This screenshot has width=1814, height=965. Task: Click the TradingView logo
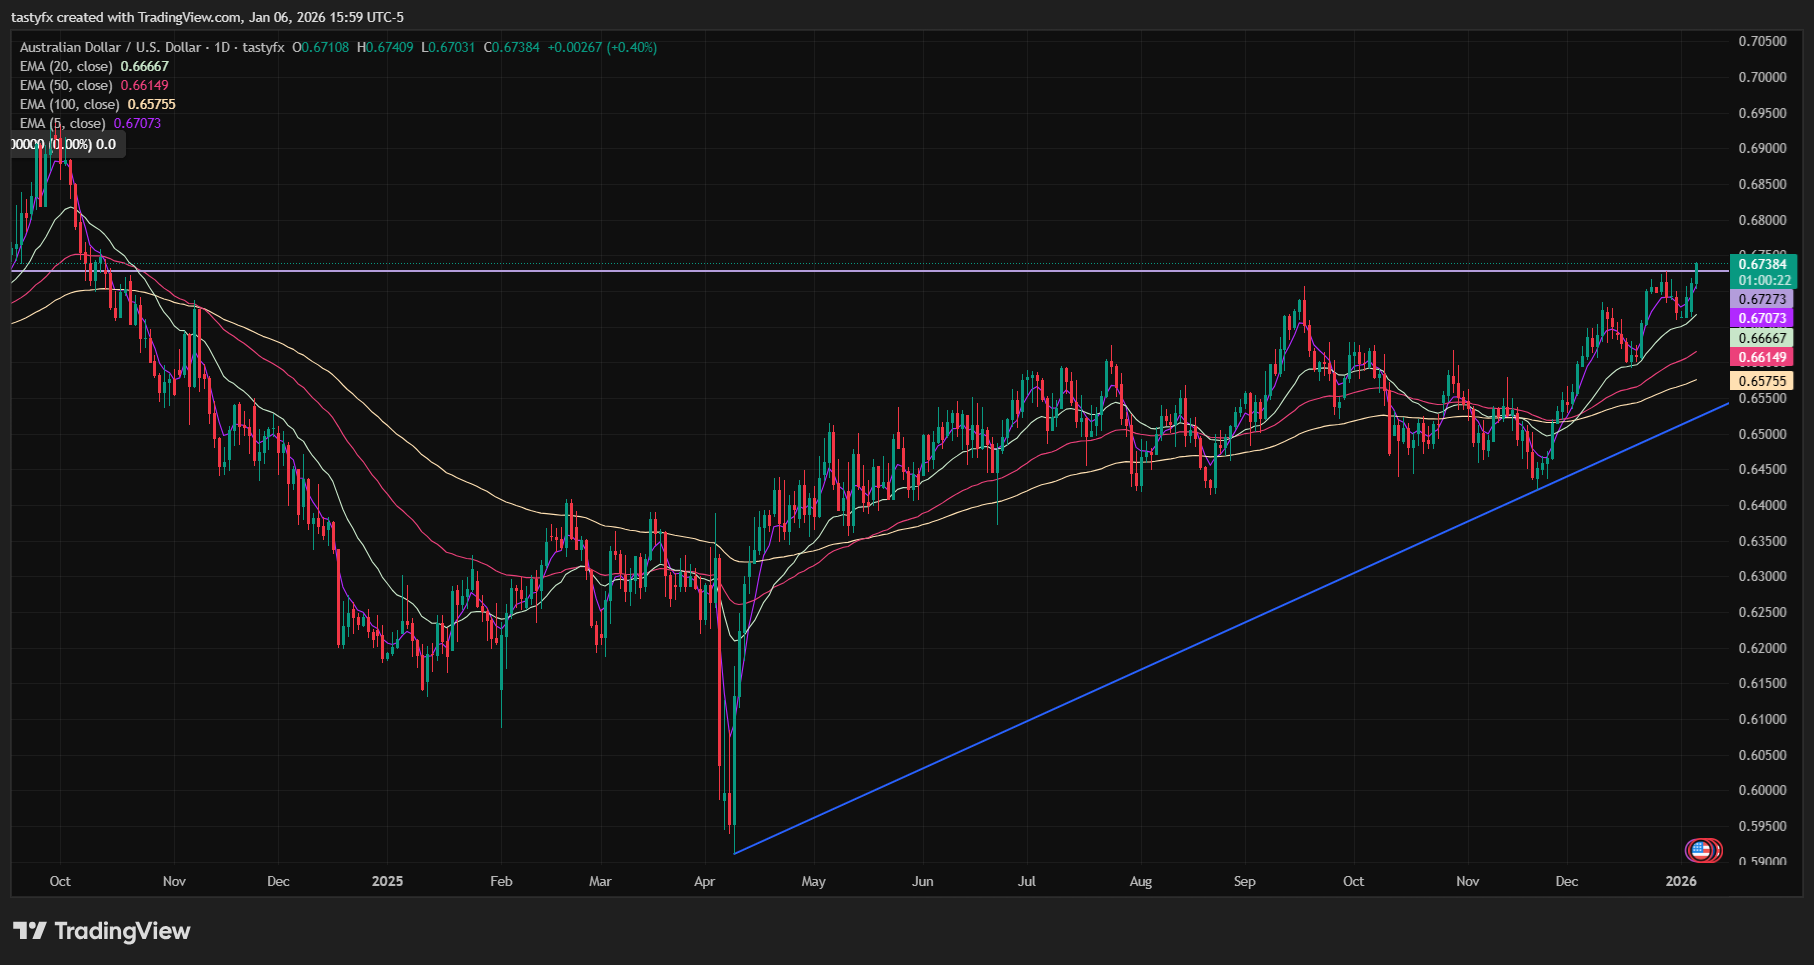tap(100, 931)
